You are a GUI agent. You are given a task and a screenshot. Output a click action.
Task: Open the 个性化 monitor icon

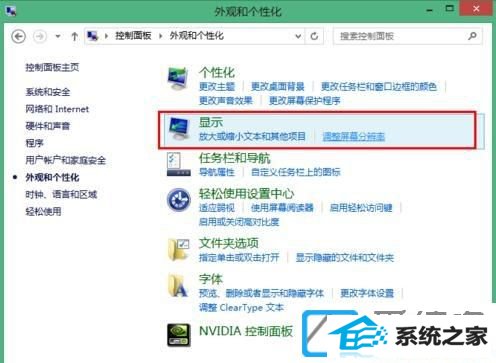point(178,79)
